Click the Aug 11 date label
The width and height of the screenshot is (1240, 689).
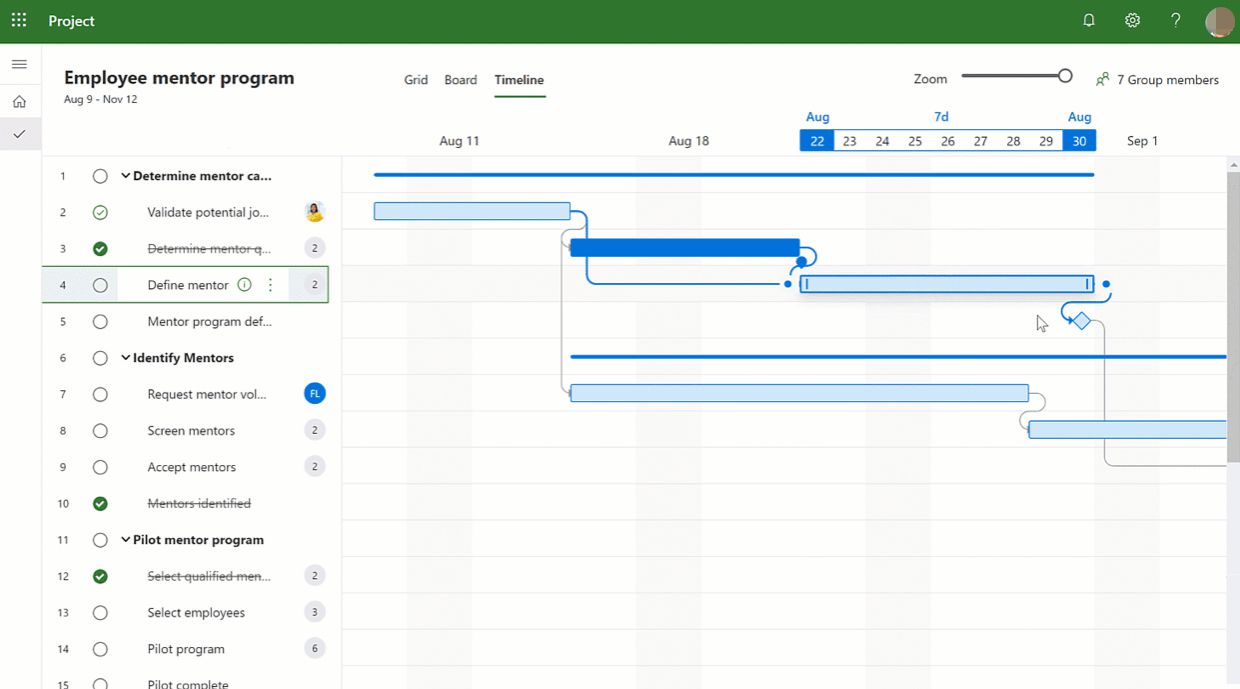(x=460, y=141)
